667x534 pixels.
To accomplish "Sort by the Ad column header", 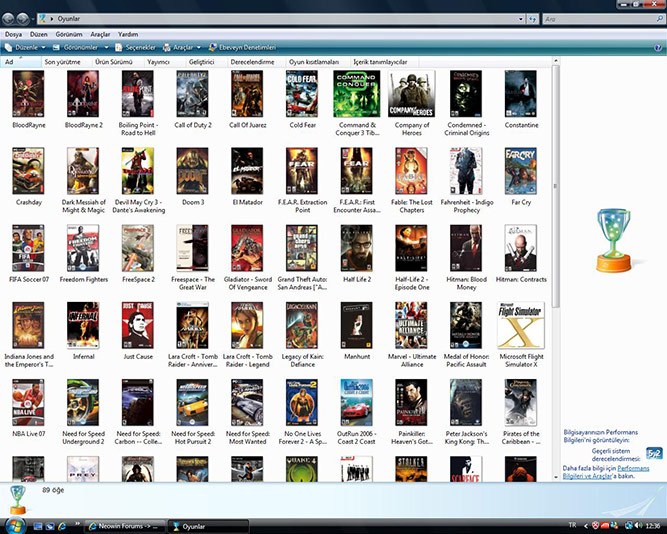I will (x=20, y=62).
